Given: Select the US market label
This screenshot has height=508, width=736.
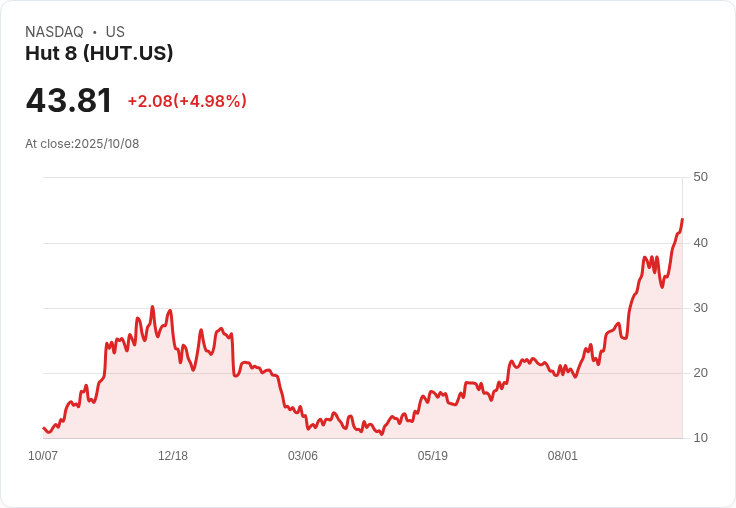Looking at the screenshot, I should tap(115, 32).
